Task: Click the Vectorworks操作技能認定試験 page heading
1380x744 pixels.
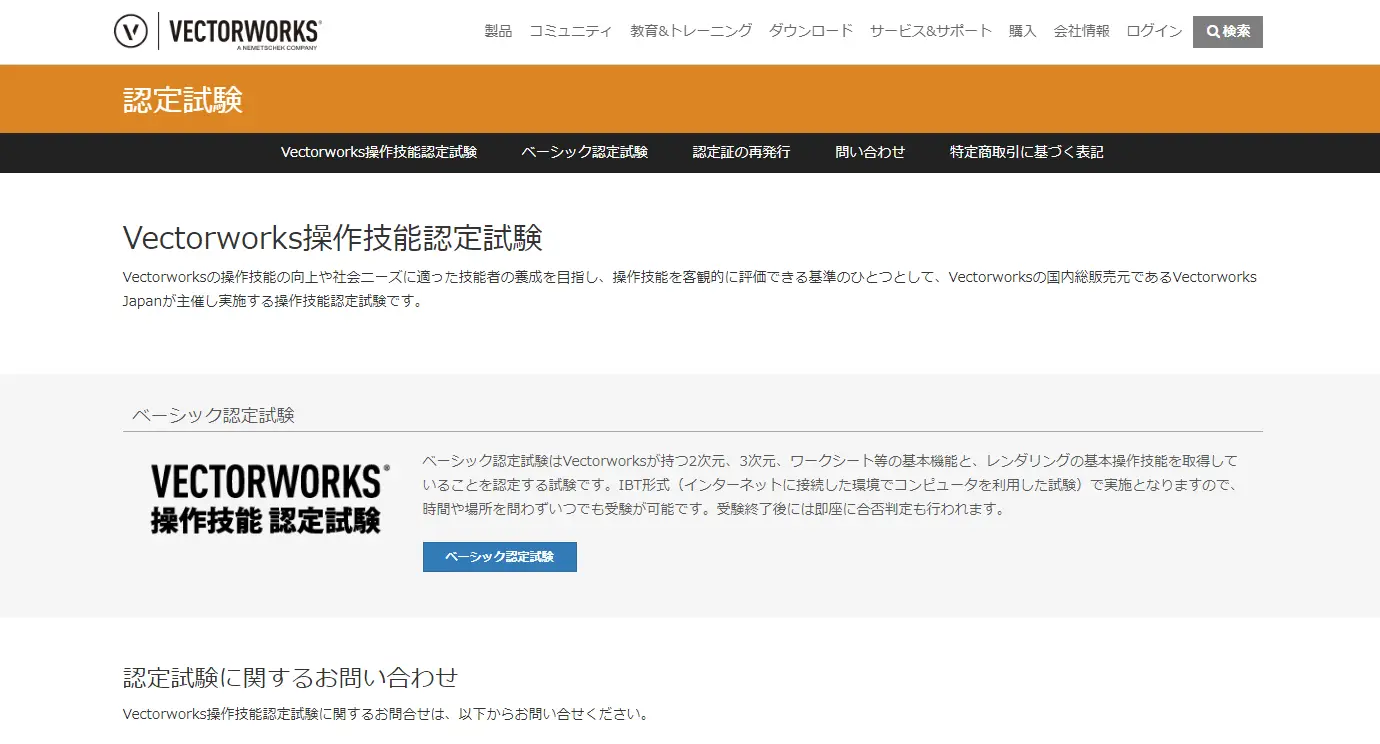Action: (333, 238)
